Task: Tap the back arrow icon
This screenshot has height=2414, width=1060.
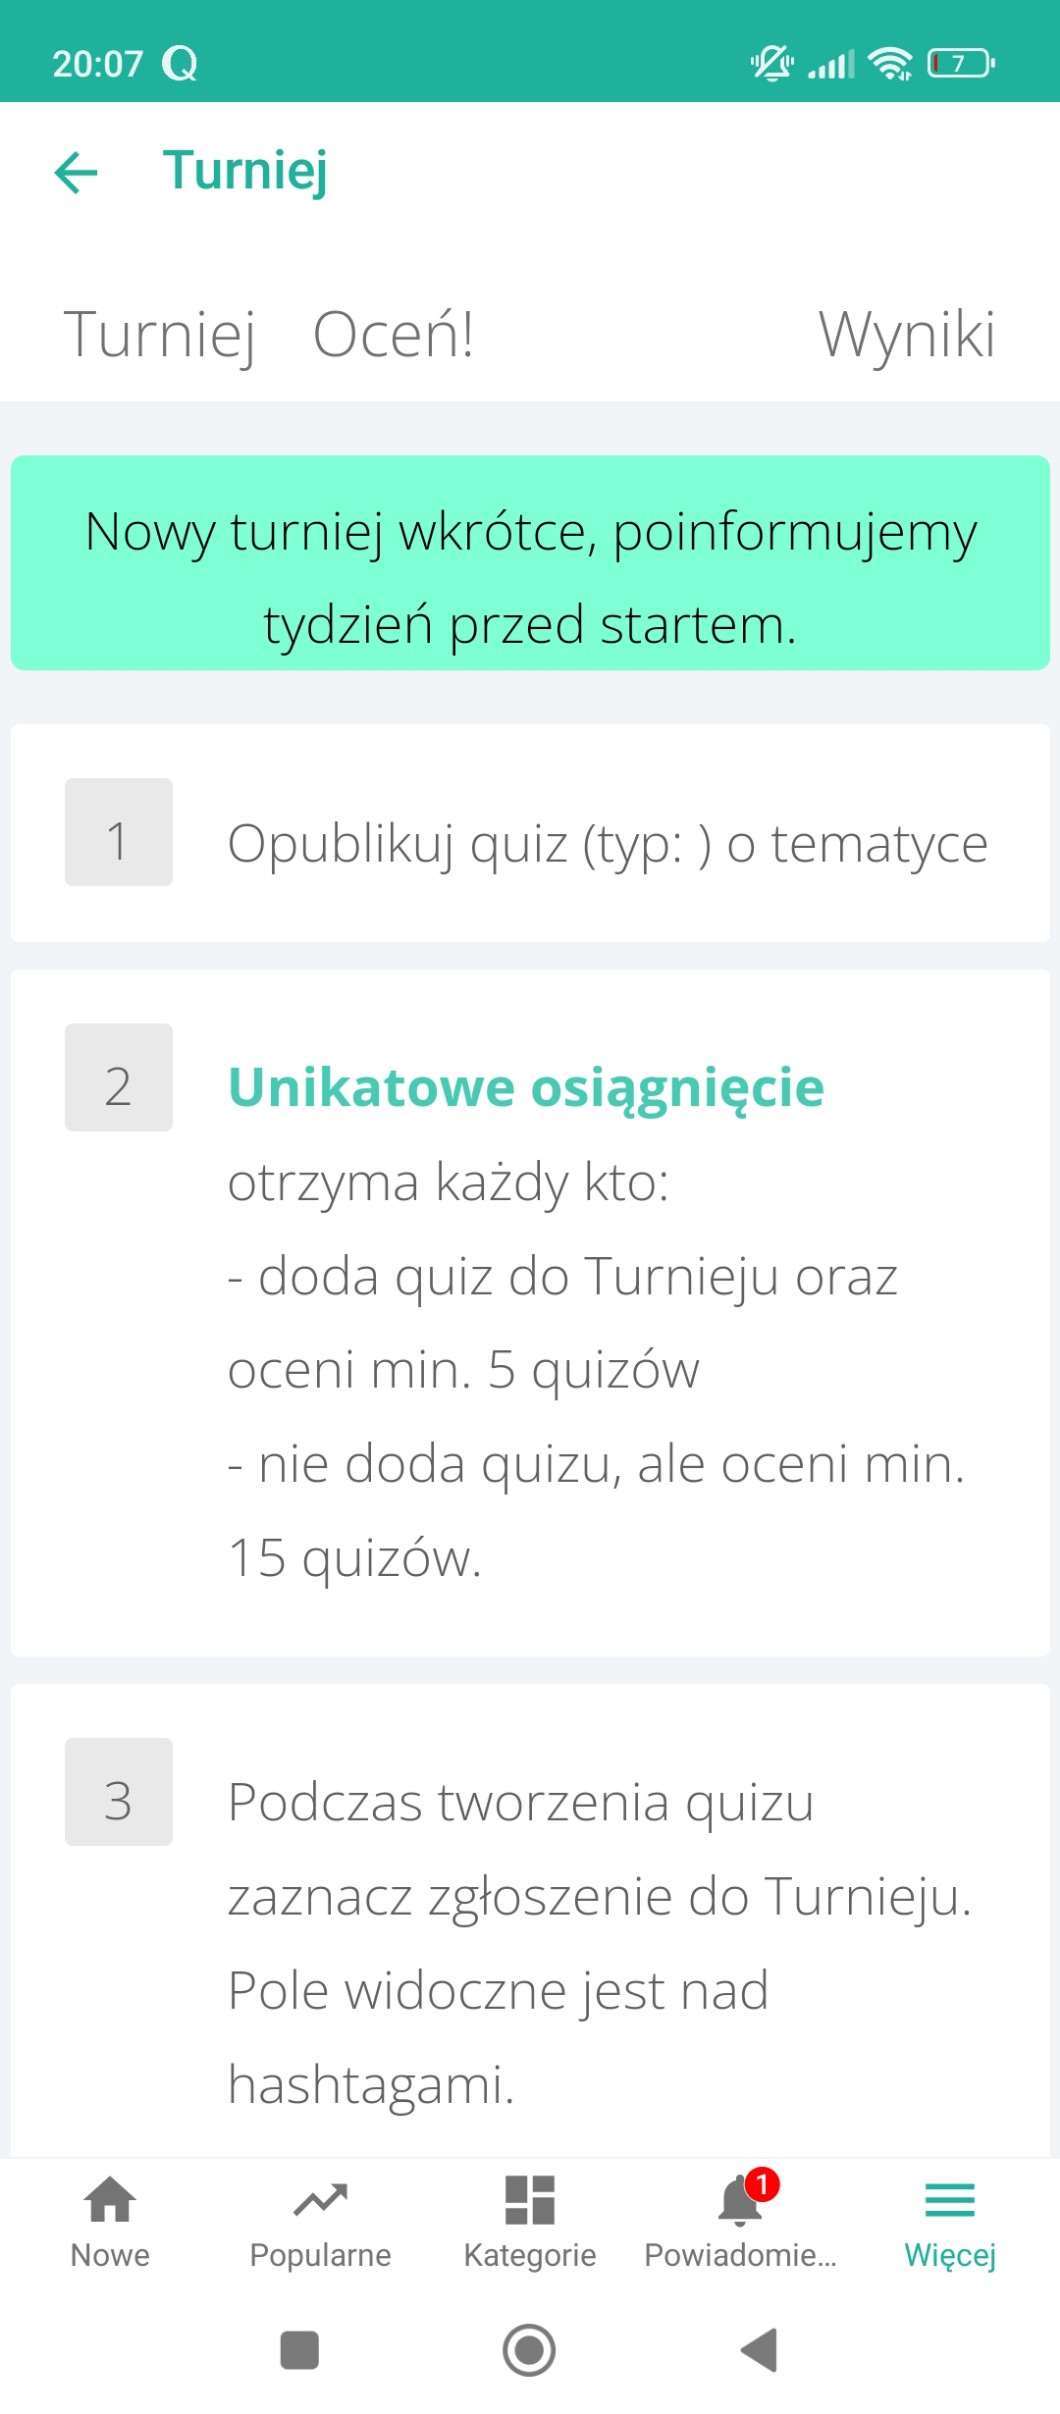Action: 76,172
